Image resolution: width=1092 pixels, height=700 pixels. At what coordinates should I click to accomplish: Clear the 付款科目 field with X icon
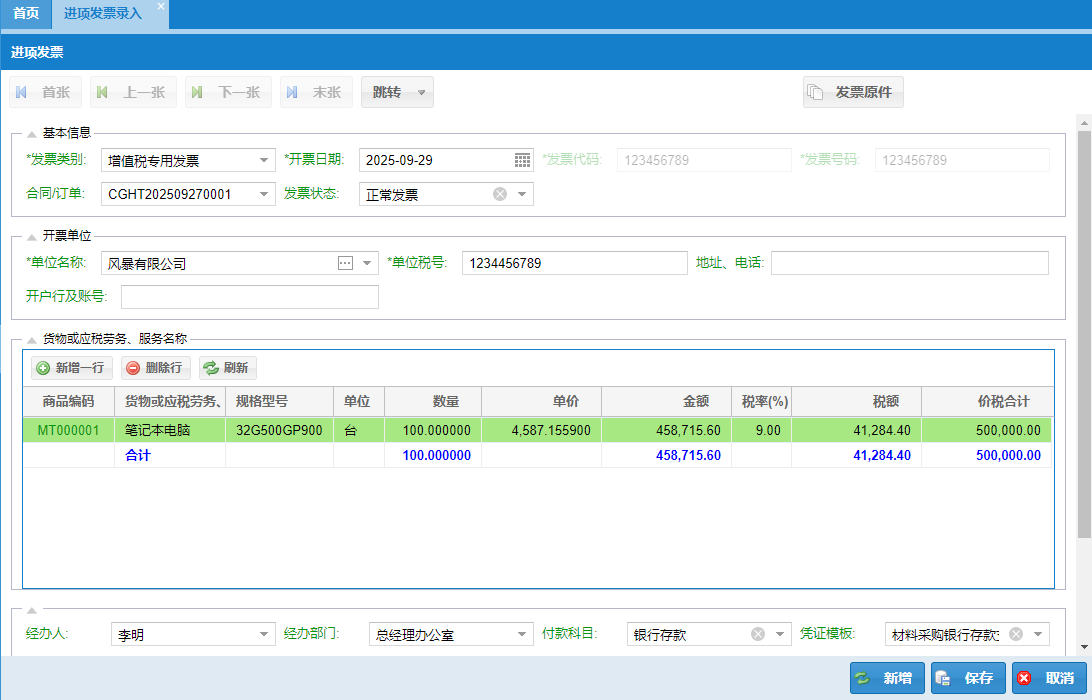(758, 634)
